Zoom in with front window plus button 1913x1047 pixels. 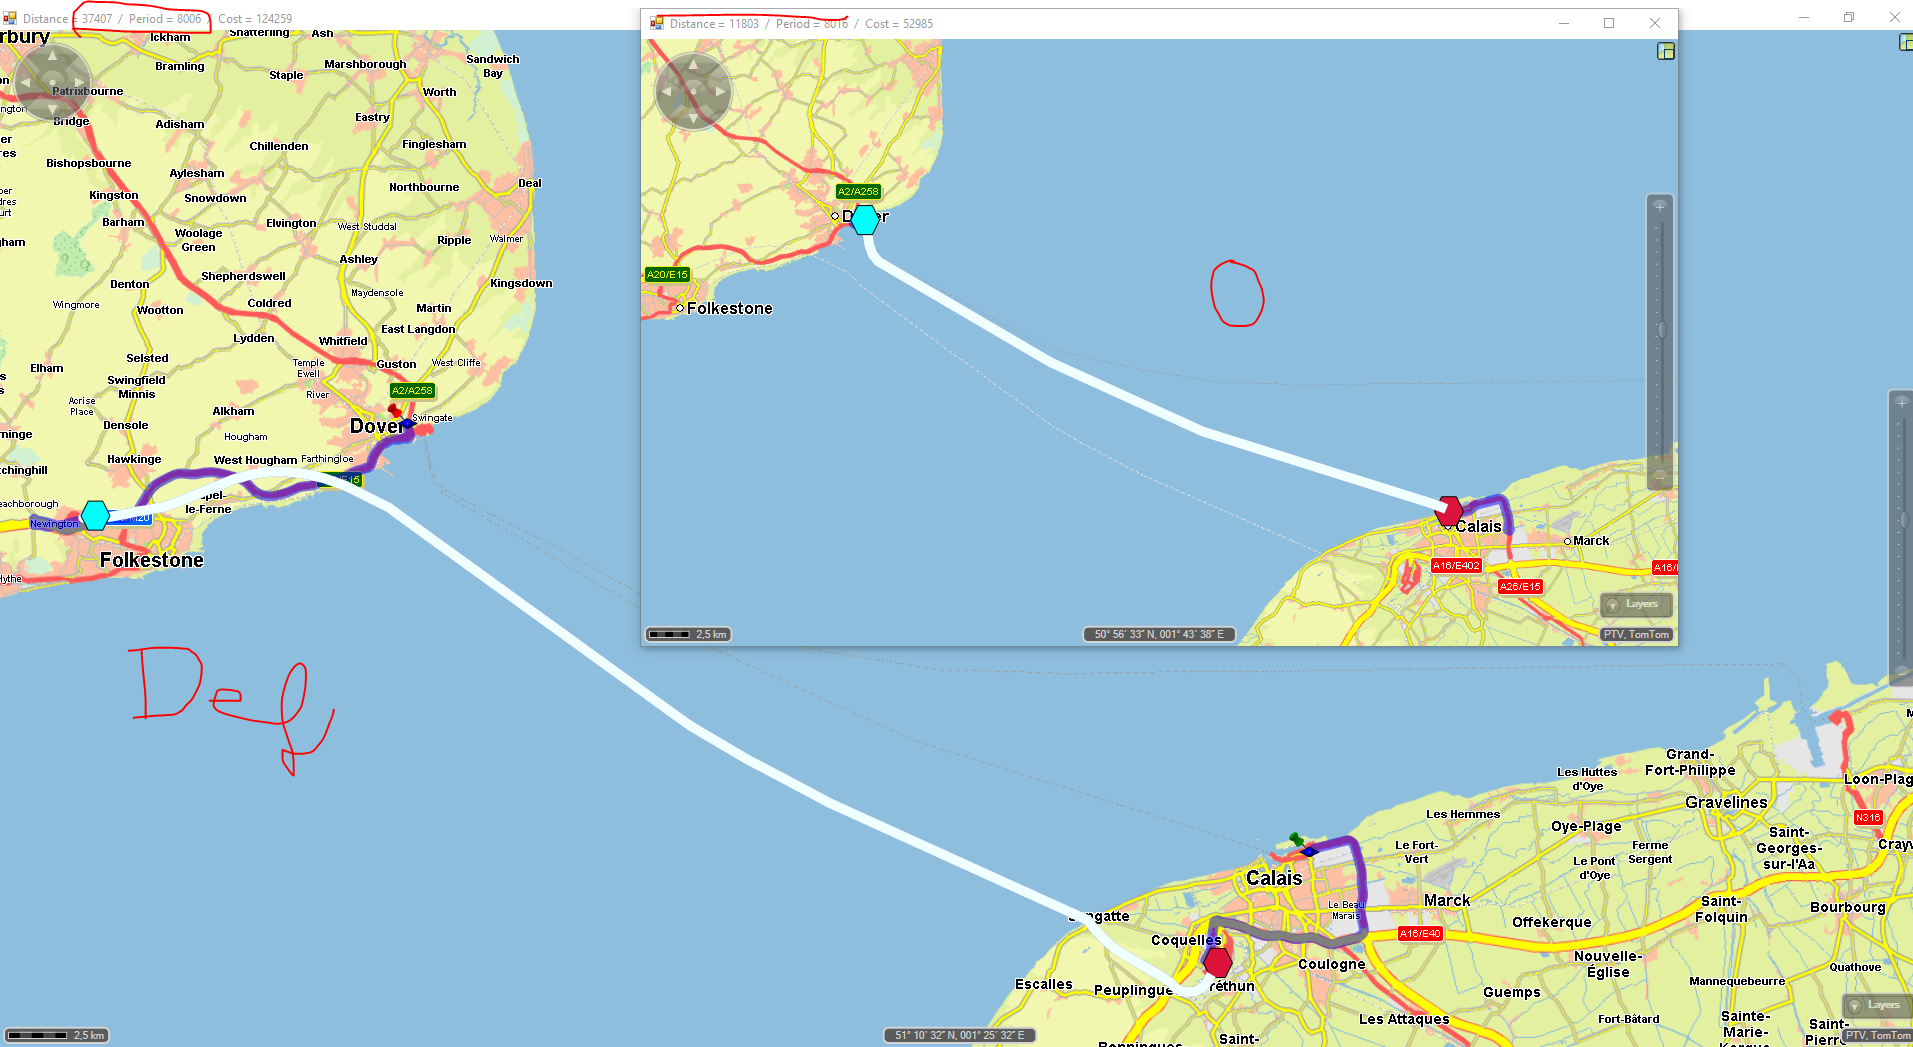[x=1660, y=206]
